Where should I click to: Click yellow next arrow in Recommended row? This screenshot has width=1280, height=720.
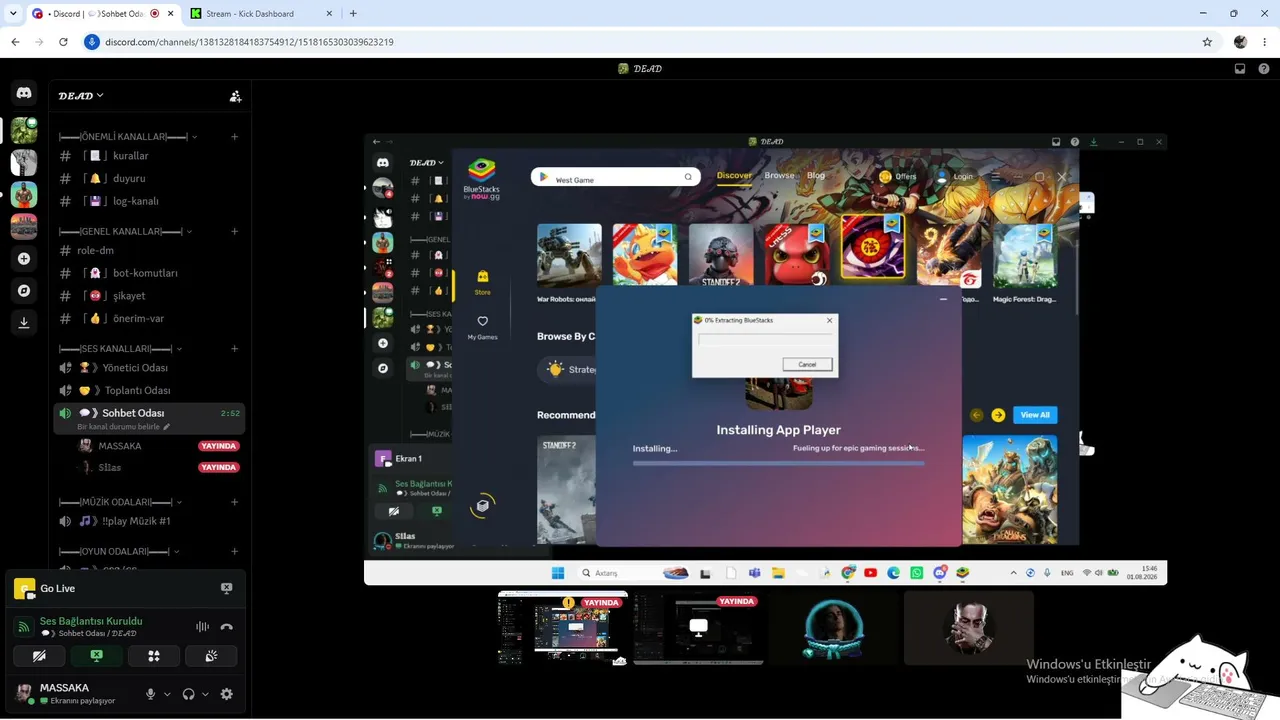coord(998,415)
